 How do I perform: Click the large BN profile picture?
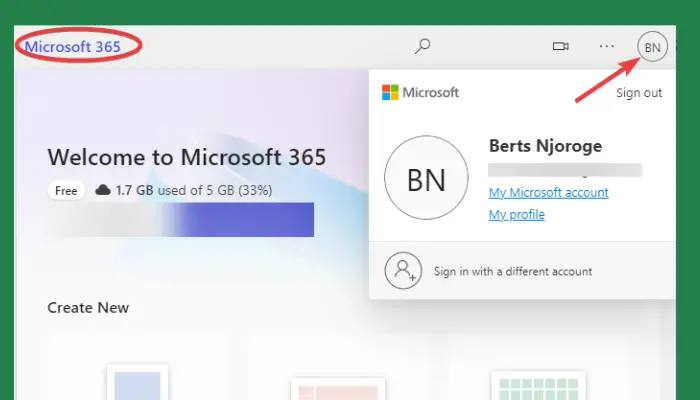pyautogui.click(x=426, y=178)
